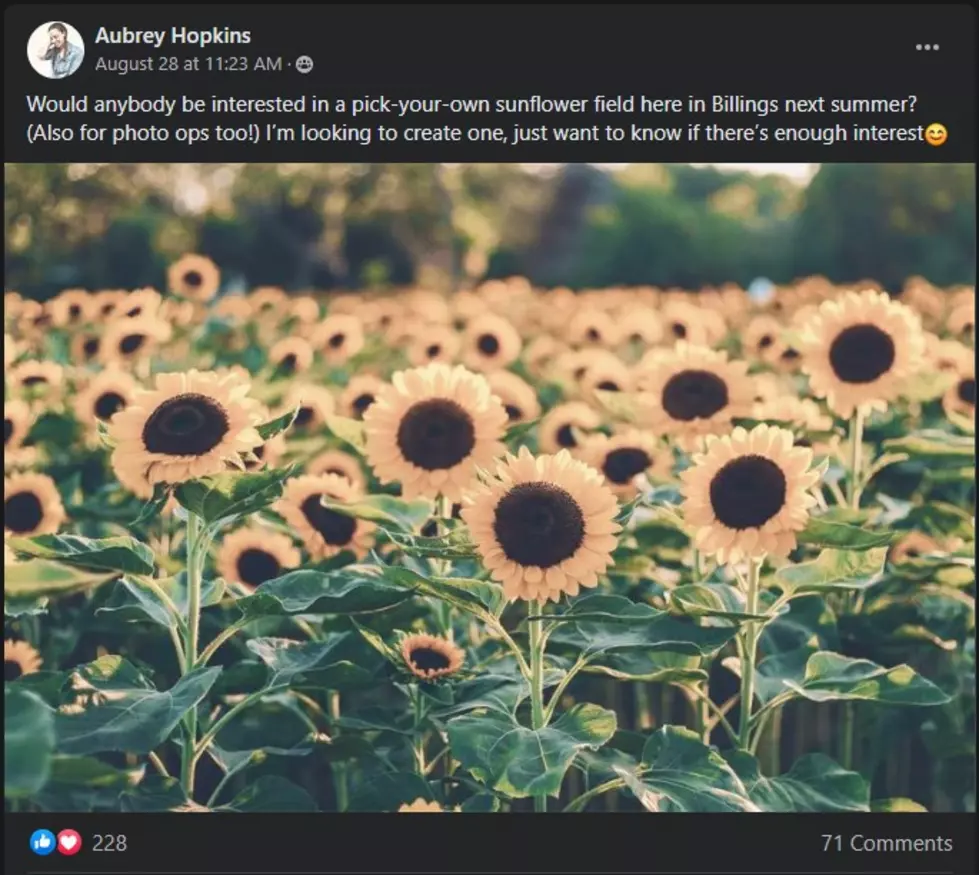Click the blue thumbs-up Like reaction icon

pyautogui.click(x=42, y=842)
